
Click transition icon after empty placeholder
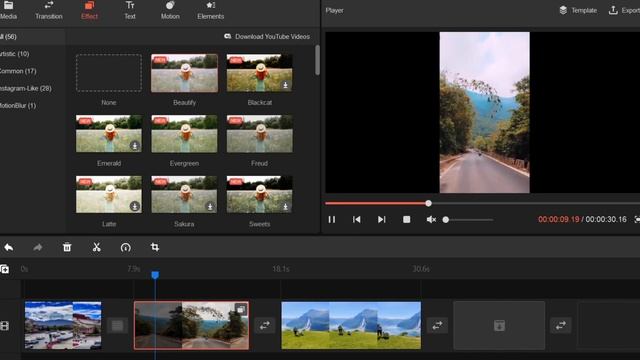coord(561,325)
